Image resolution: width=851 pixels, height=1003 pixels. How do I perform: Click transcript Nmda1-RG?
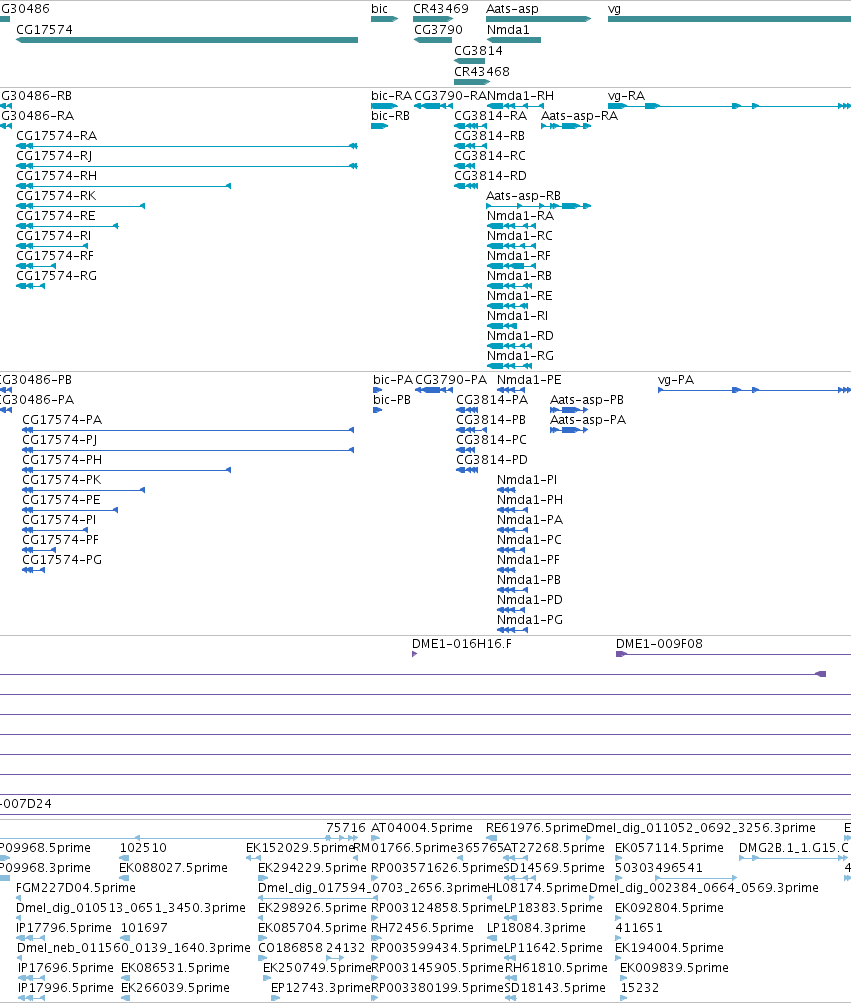pyautogui.click(x=520, y=355)
